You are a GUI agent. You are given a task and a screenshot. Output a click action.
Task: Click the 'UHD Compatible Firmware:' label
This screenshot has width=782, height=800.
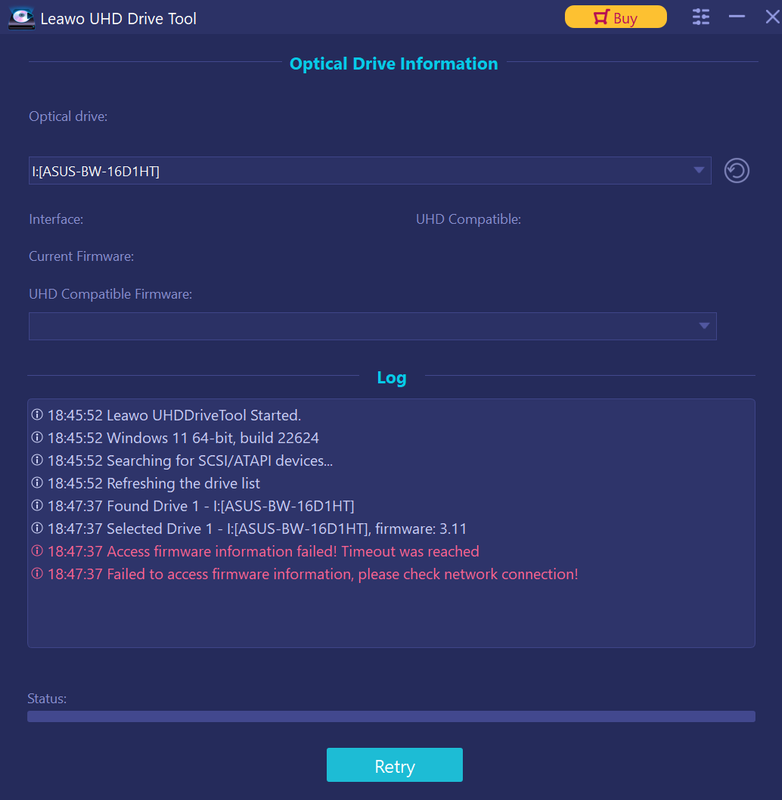[x=110, y=294]
